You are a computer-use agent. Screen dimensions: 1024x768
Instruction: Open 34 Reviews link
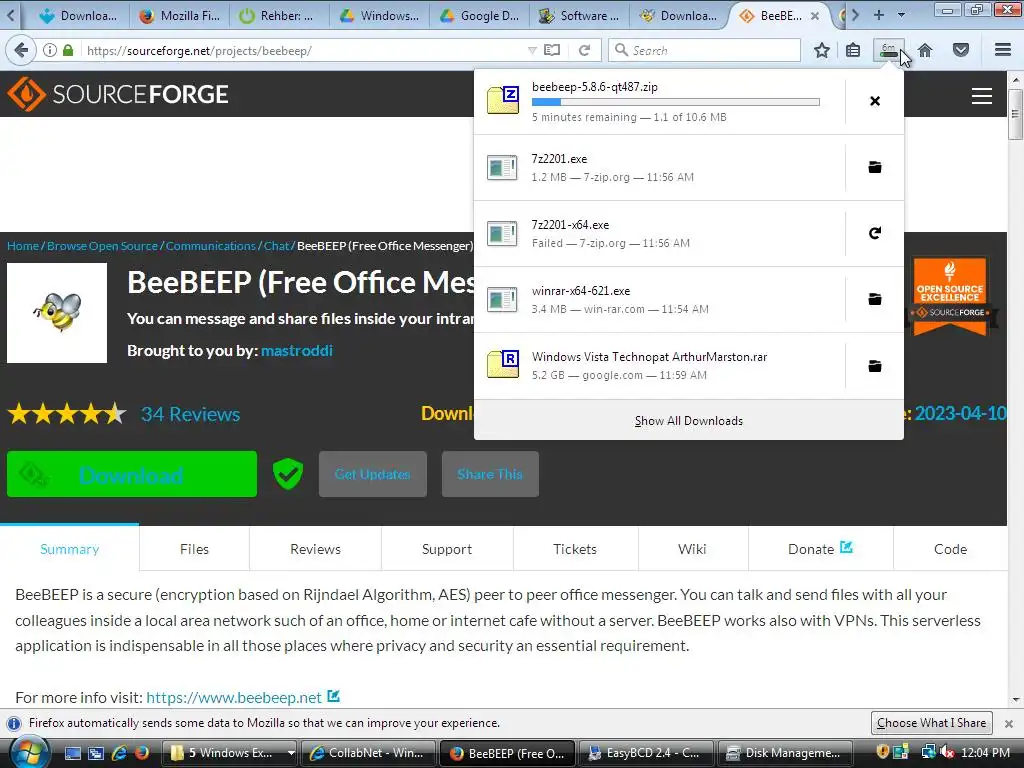point(190,414)
